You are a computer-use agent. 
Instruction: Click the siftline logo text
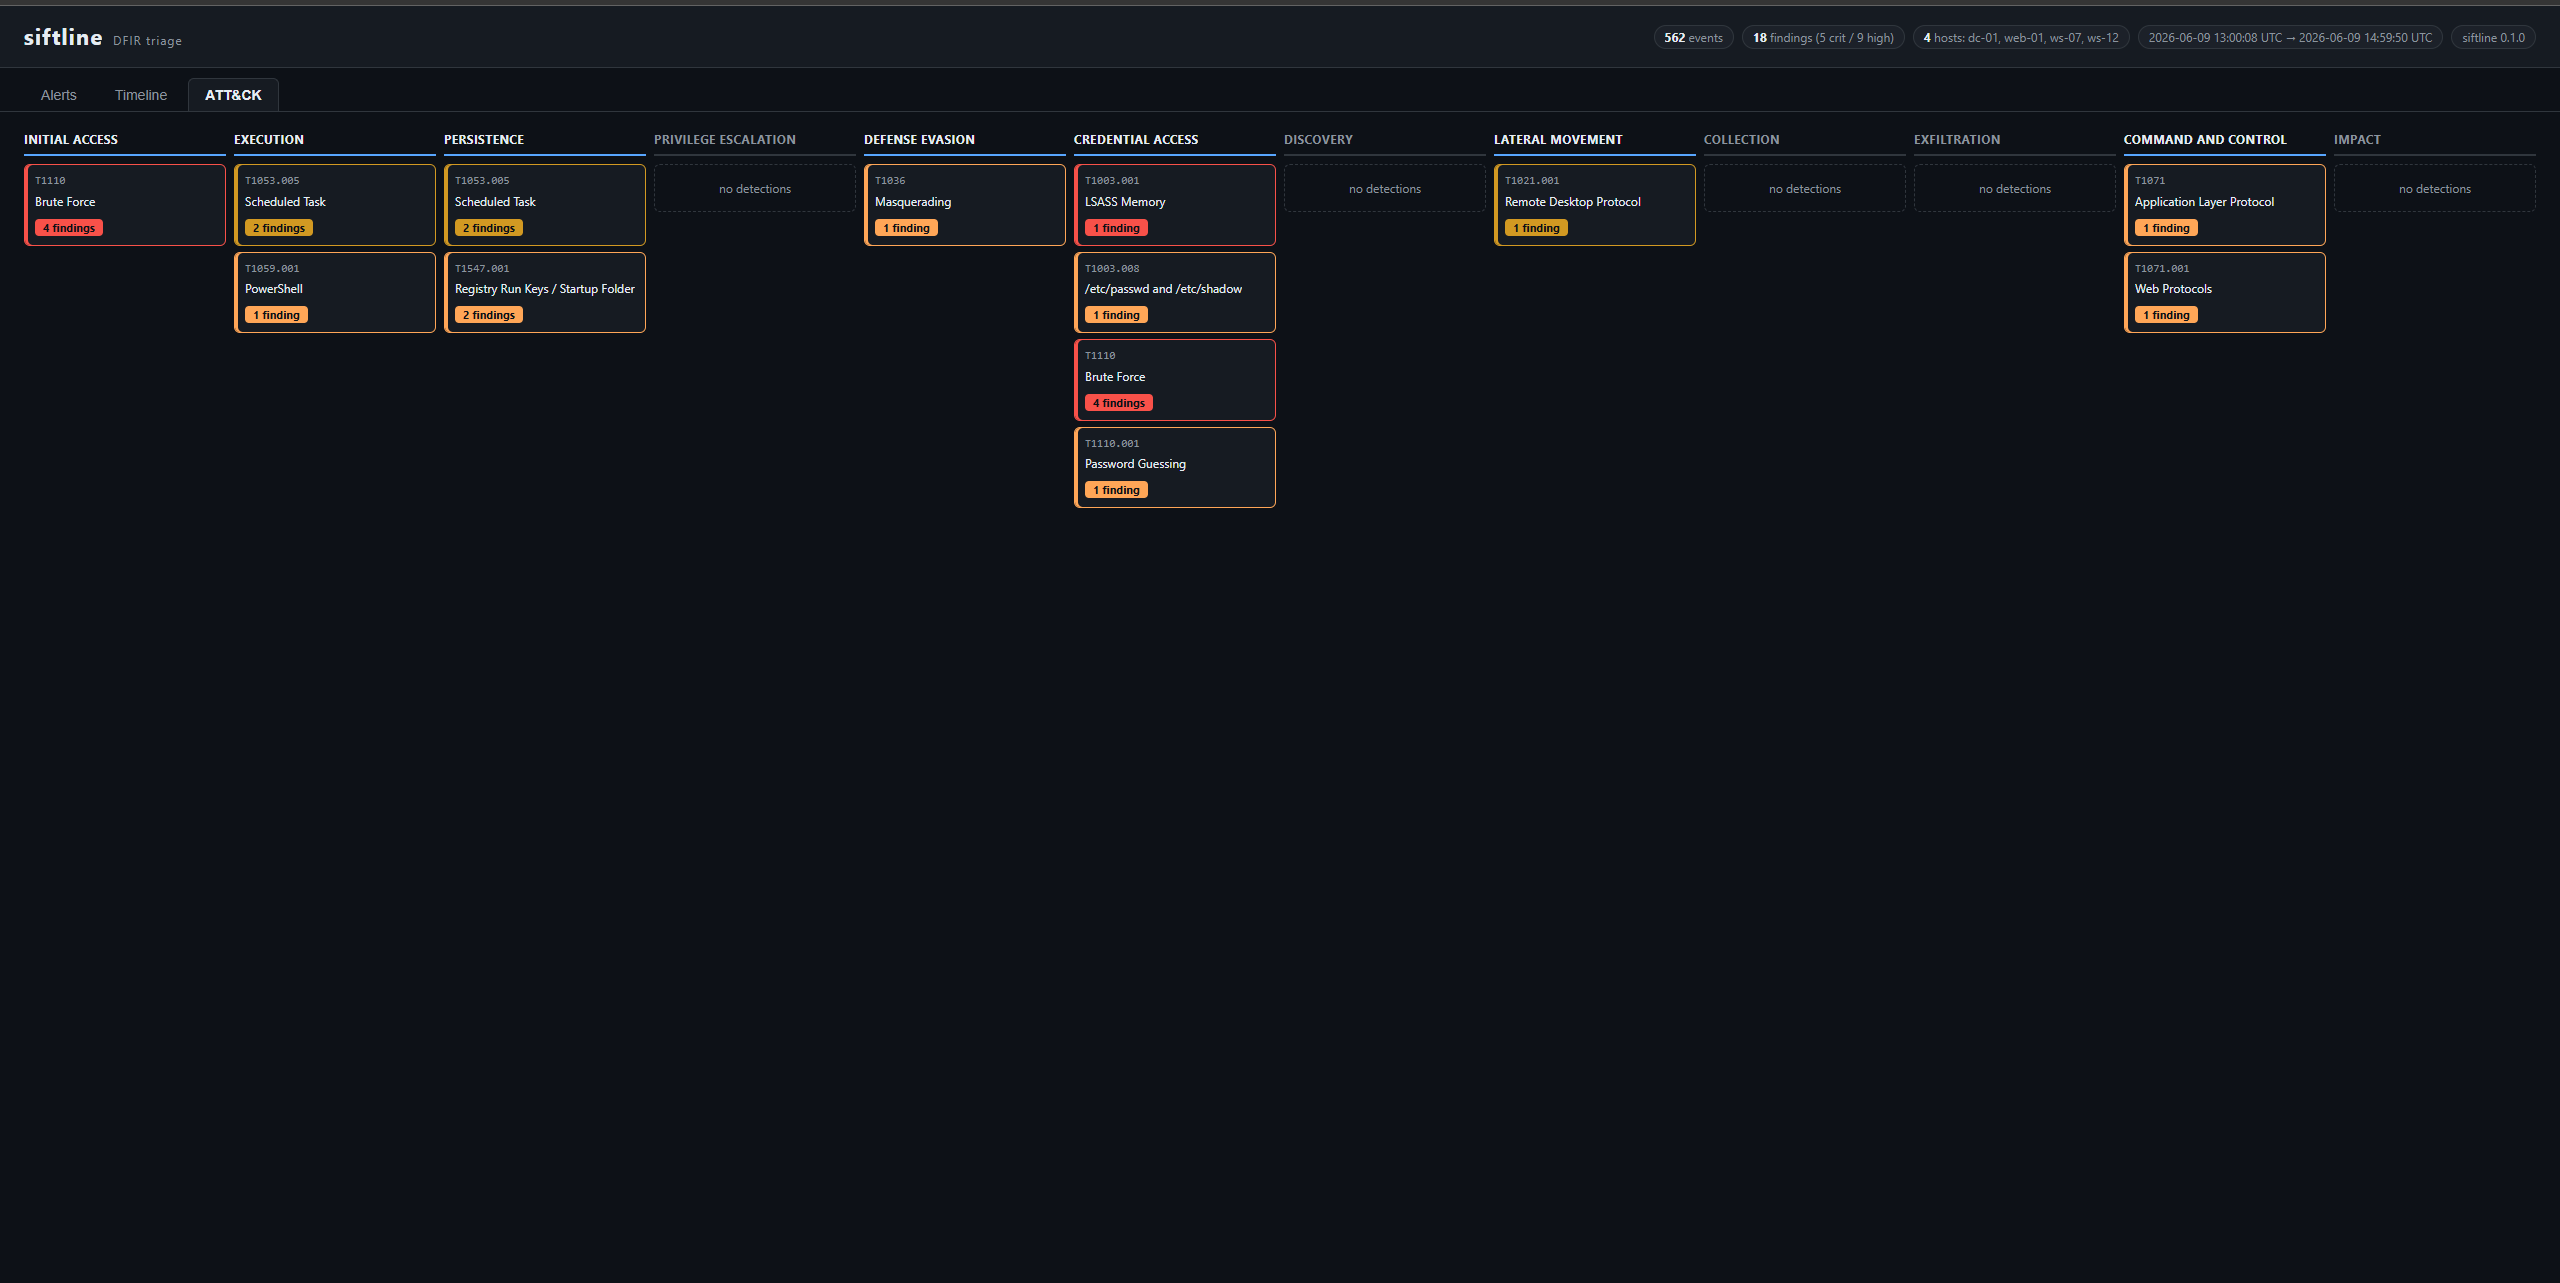(63, 37)
